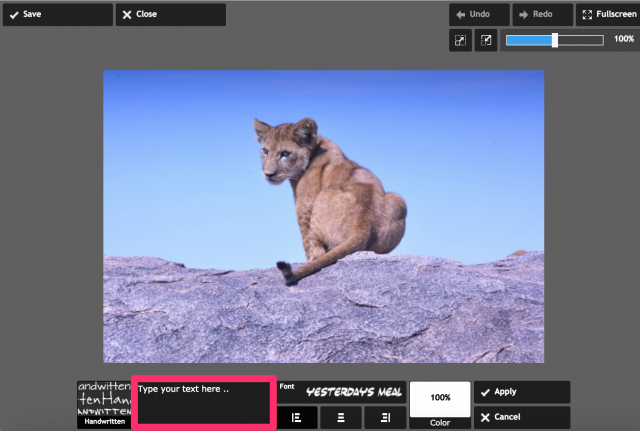Open the white Color swatch picker
Viewport: 640px width, 431px height.
point(440,398)
